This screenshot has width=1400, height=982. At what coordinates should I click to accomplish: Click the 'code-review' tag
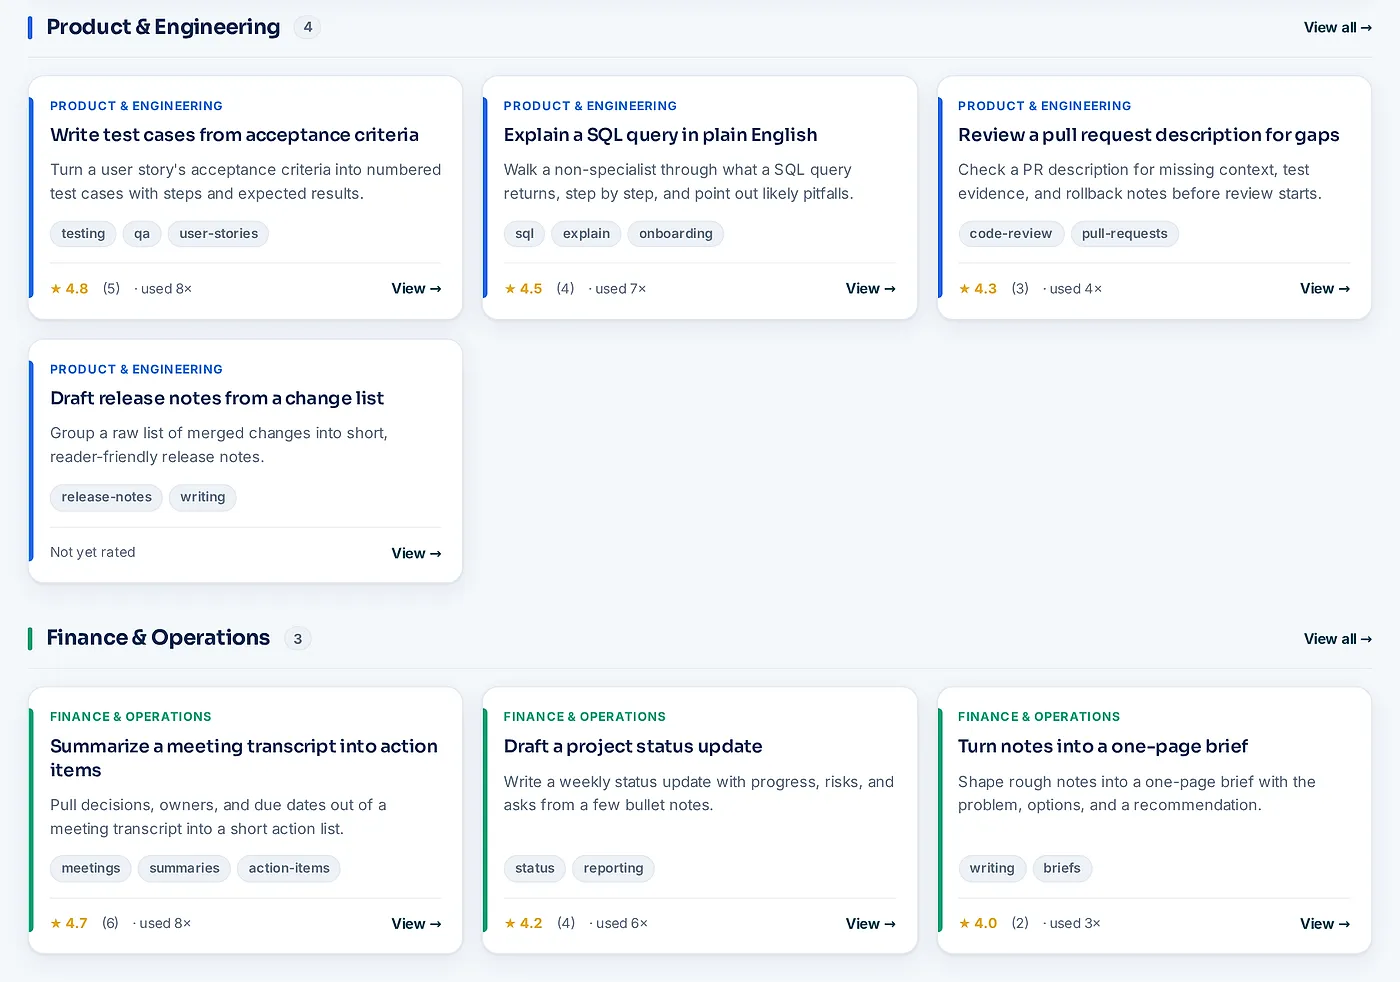pyautogui.click(x=1011, y=234)
